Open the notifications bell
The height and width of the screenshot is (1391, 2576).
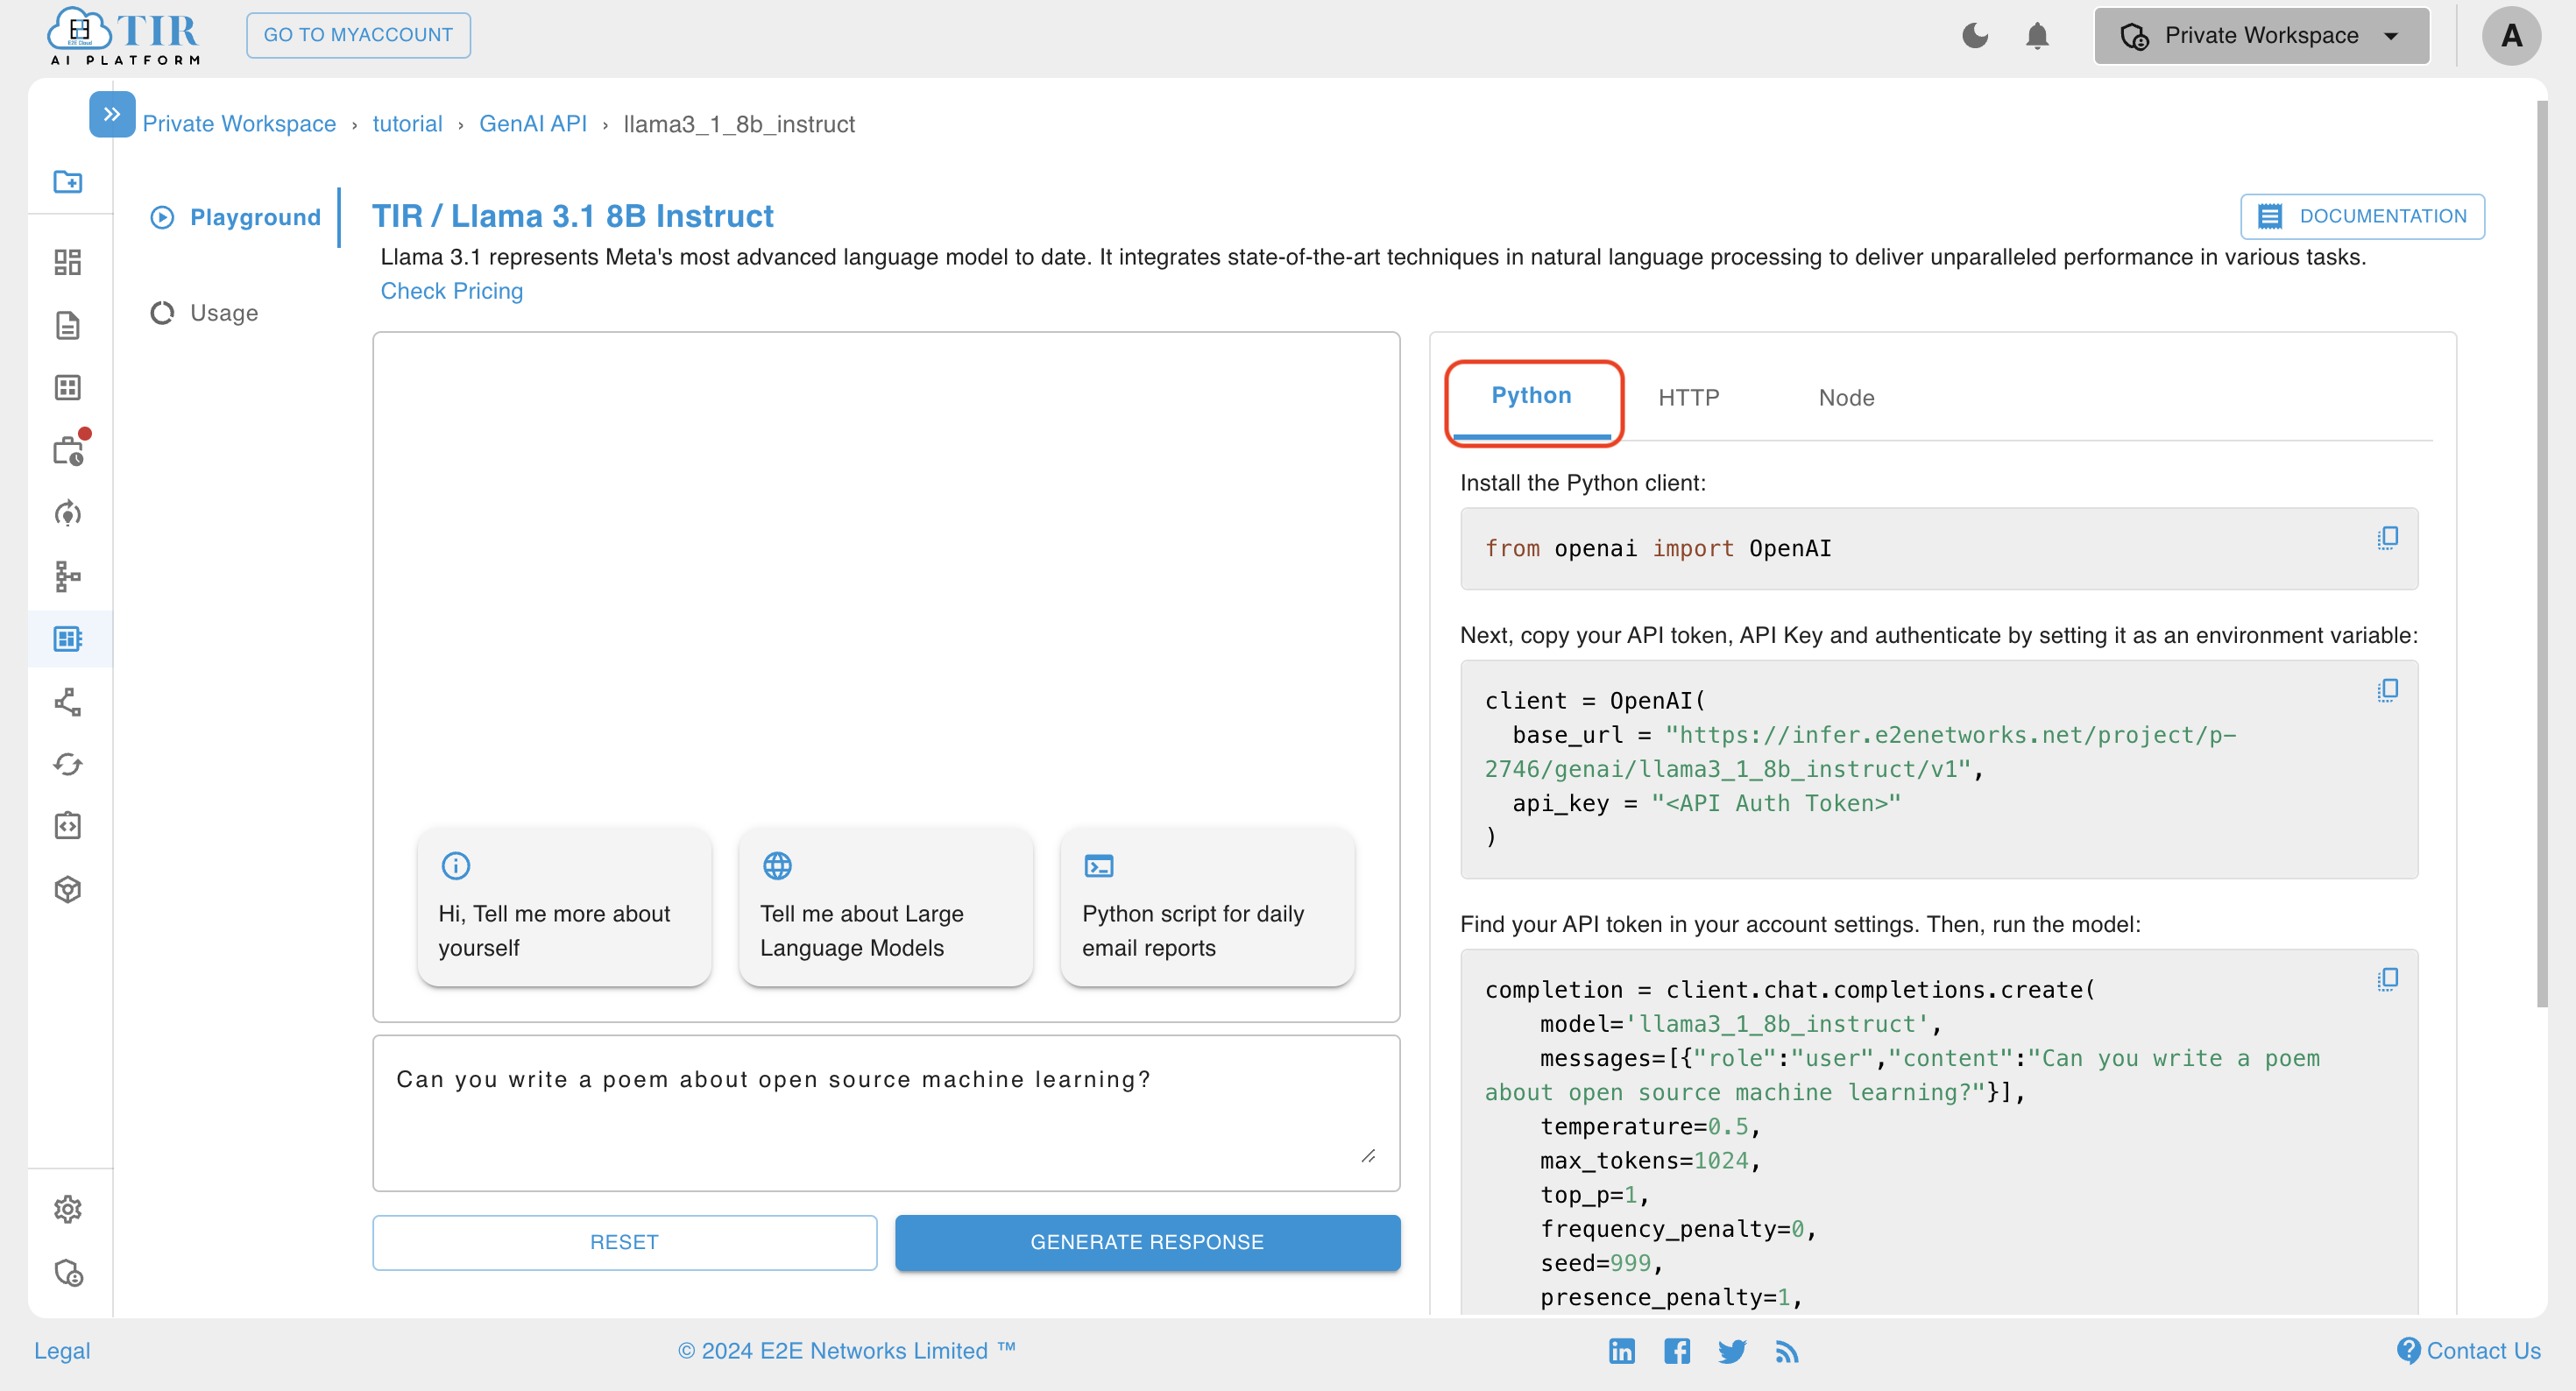click(x=2037, y=36)
